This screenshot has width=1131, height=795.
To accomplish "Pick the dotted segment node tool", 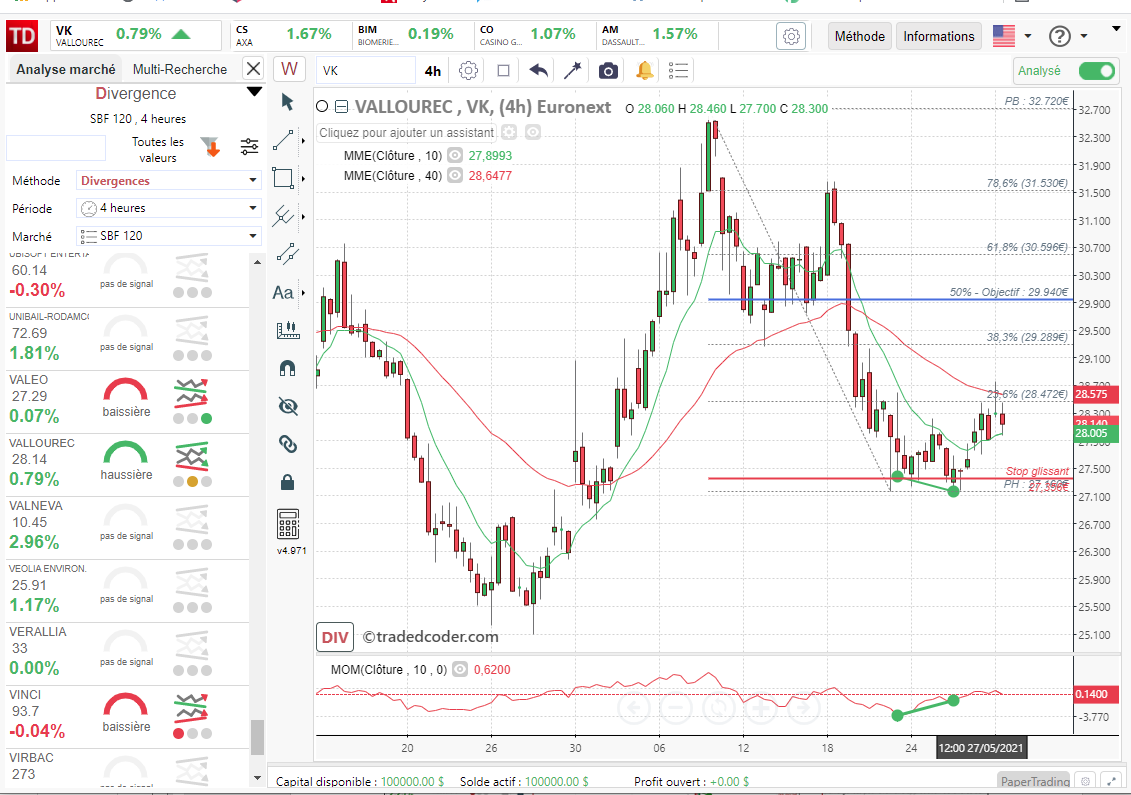I will click(287, 254).
